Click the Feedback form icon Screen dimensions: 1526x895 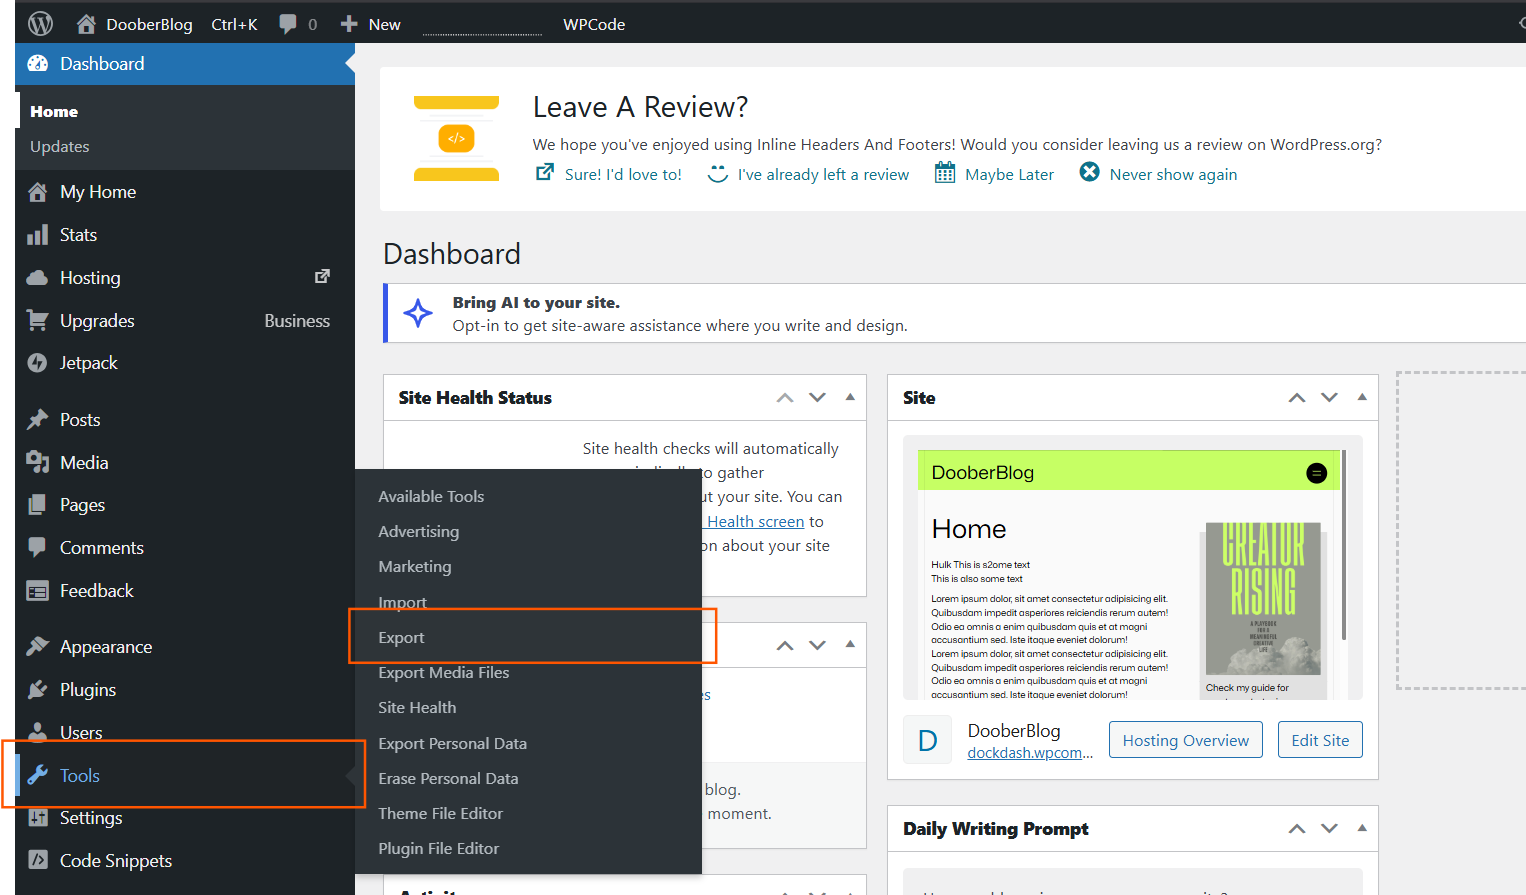[38, 591]
